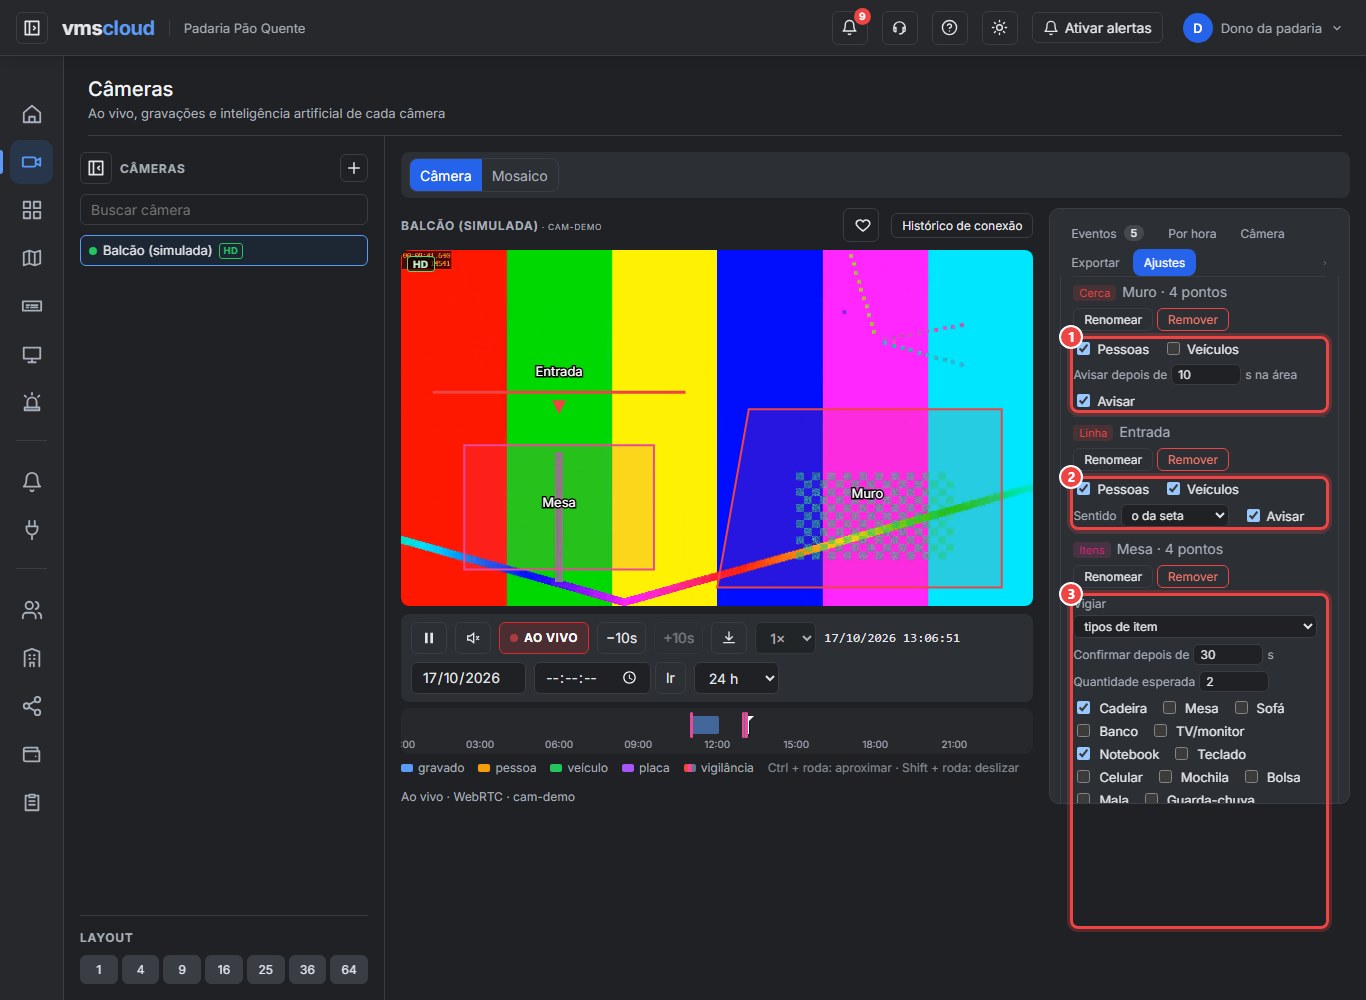Uncheck Pessoas under the Muro fence
Viewport: 1366px width, 1000px height.
[x=1083, y=349]
